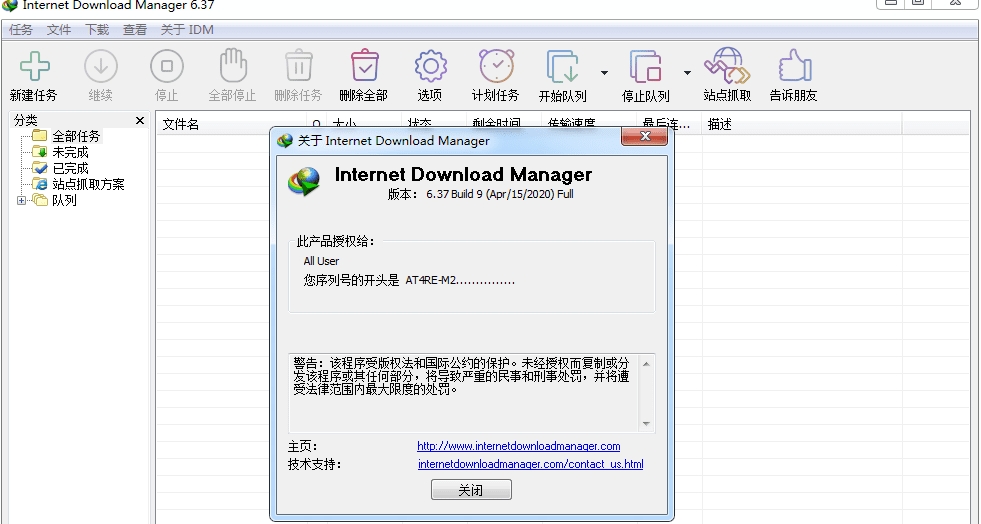Open the contact_us.html support link

pos(531,464)
